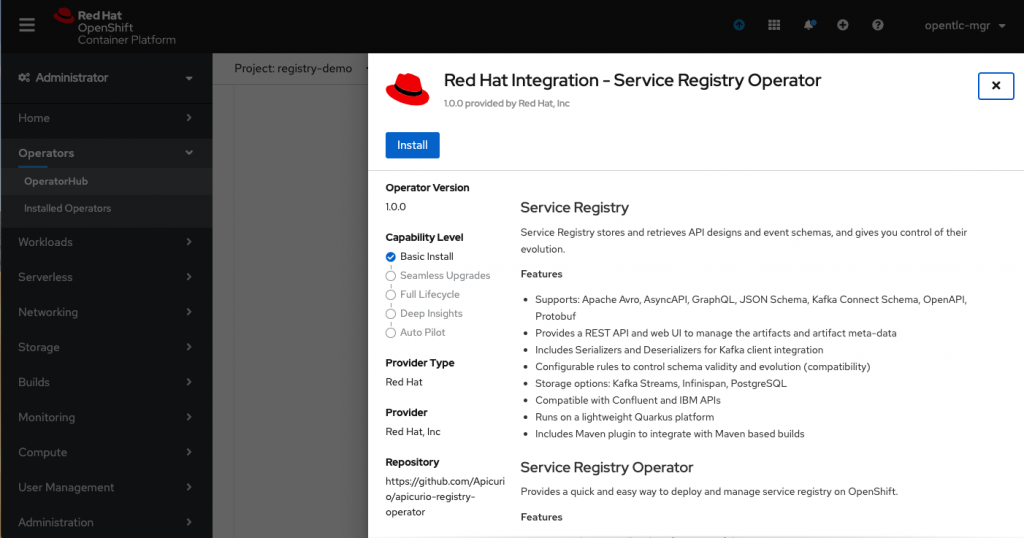Image resolution: width=1024 pixels, height=538 pixels.
Task: Expand the Home navigation section
Action: point(106,118)
